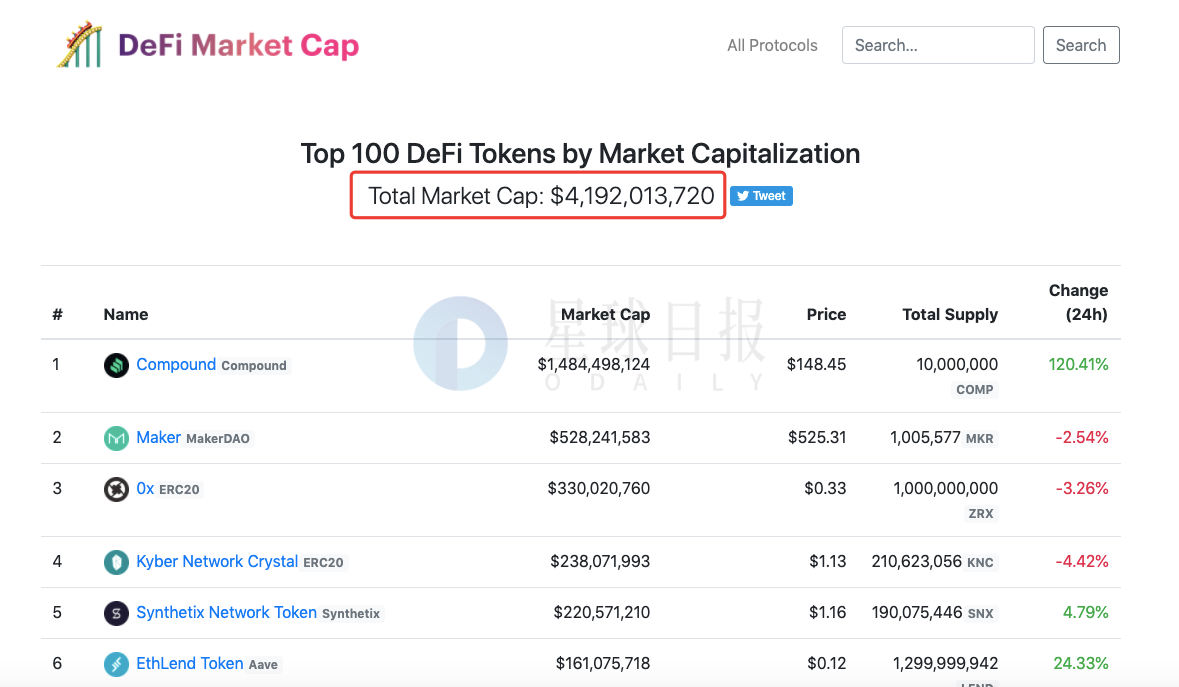
Task: Focus the Search input field
Action: pos(938,45)
